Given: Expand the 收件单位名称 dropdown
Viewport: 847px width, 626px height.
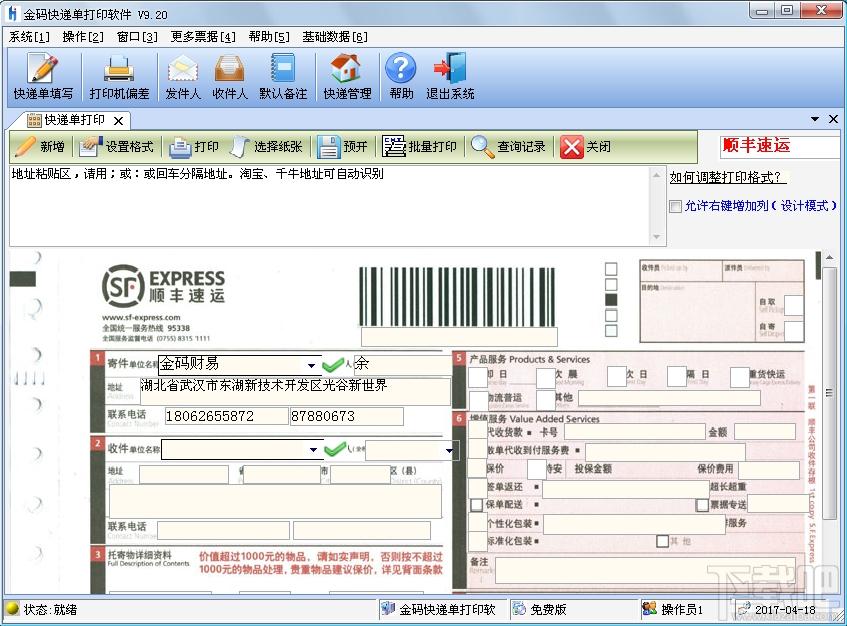Looking at the screenshot, I should click(x=313, y=451).
